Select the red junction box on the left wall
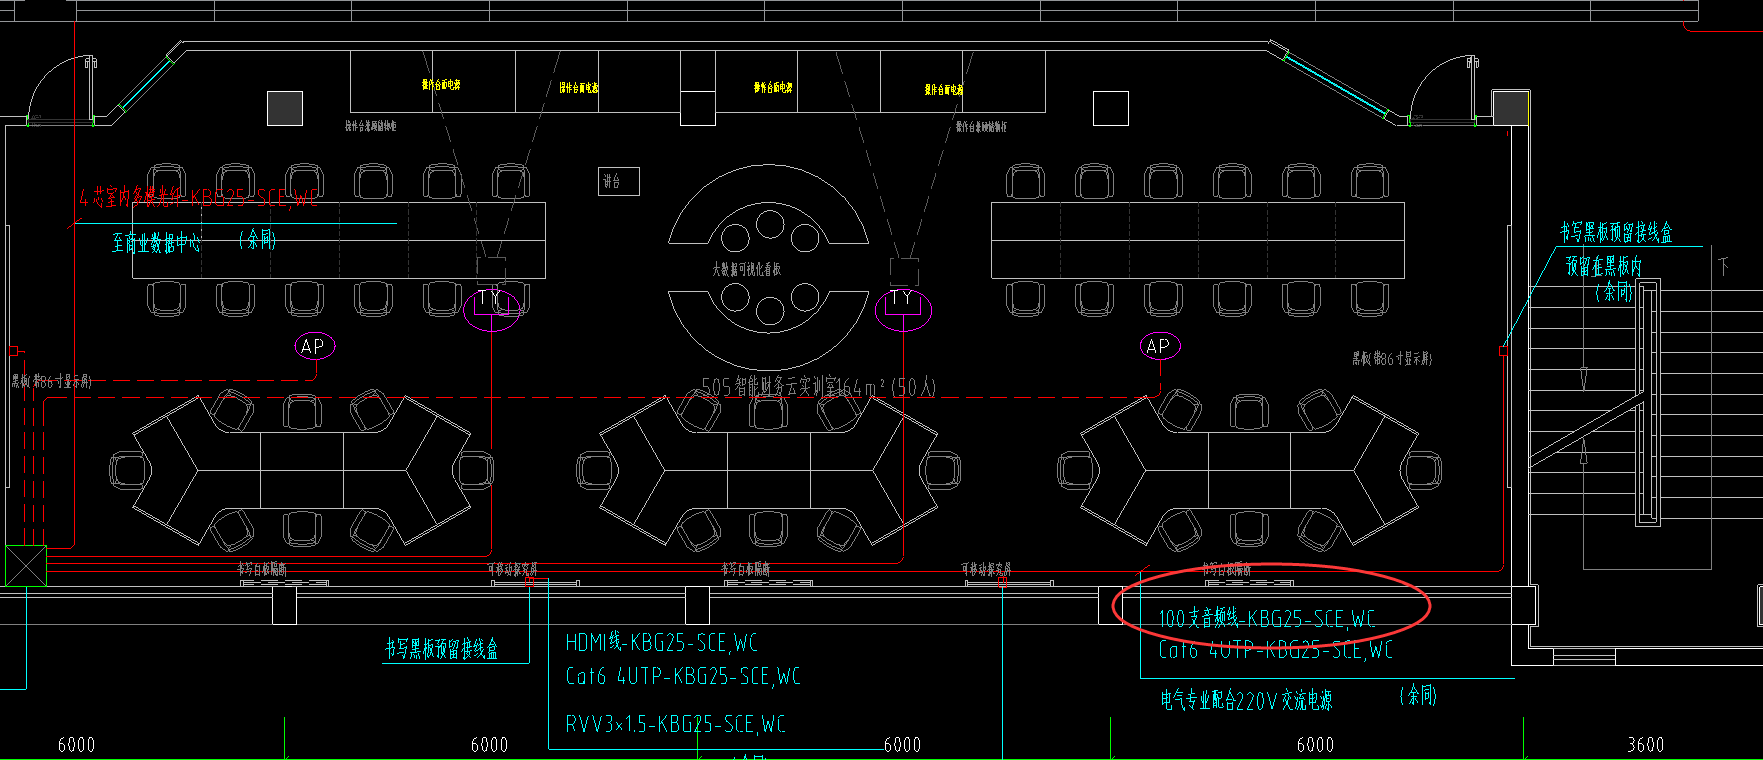The width and height of the screenshot is (1763, 760). pos(15,351)
